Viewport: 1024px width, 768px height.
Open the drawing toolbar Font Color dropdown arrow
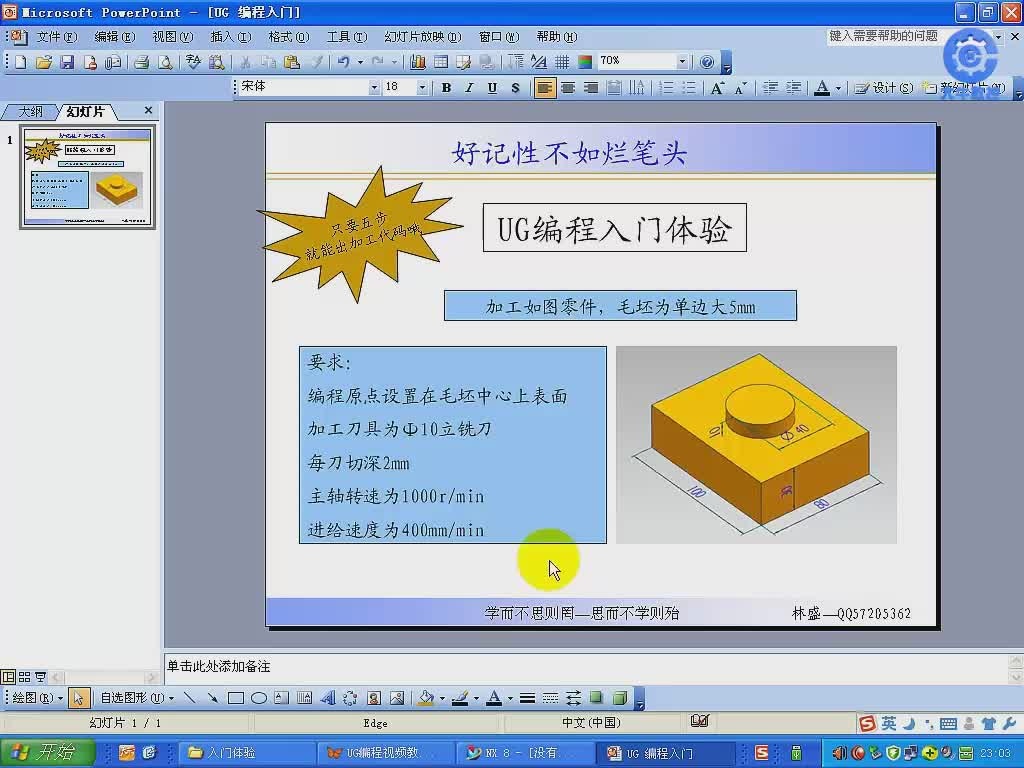click(510, 699)
